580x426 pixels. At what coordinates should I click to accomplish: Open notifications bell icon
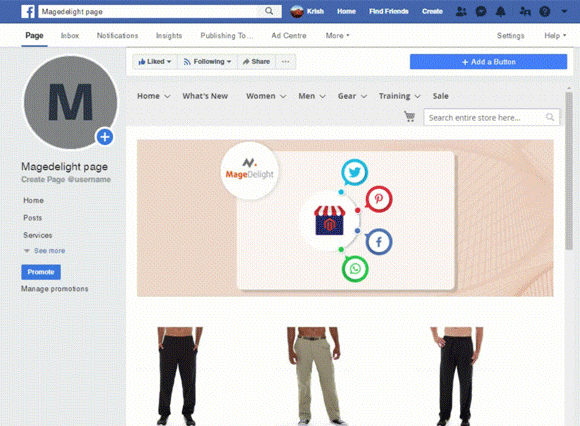[x=500, y=11]
